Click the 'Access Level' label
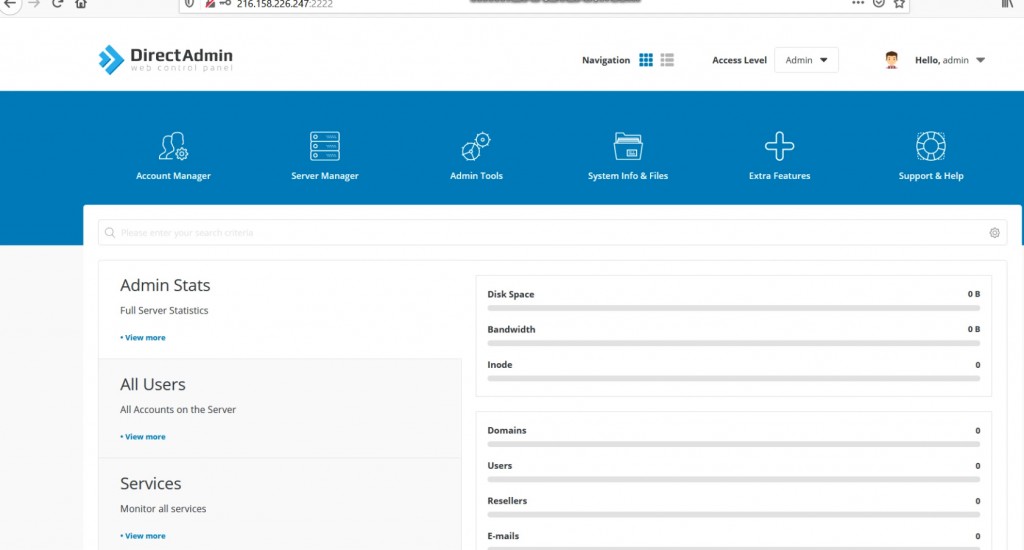Image resolution: width=1024 pixels, height=550 pixels. coord(739,60)
